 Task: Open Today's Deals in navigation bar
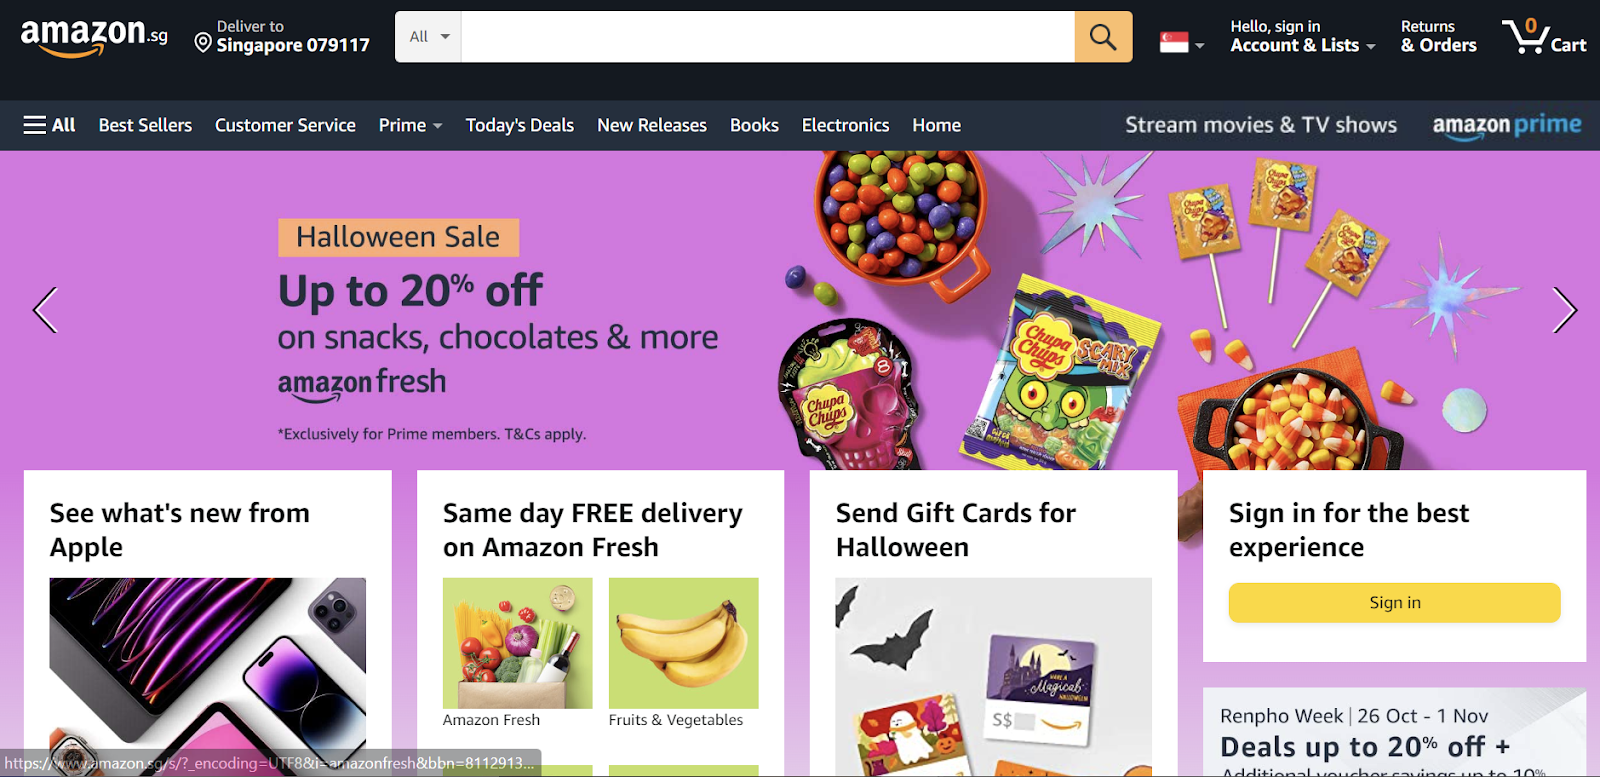(520, 125)
